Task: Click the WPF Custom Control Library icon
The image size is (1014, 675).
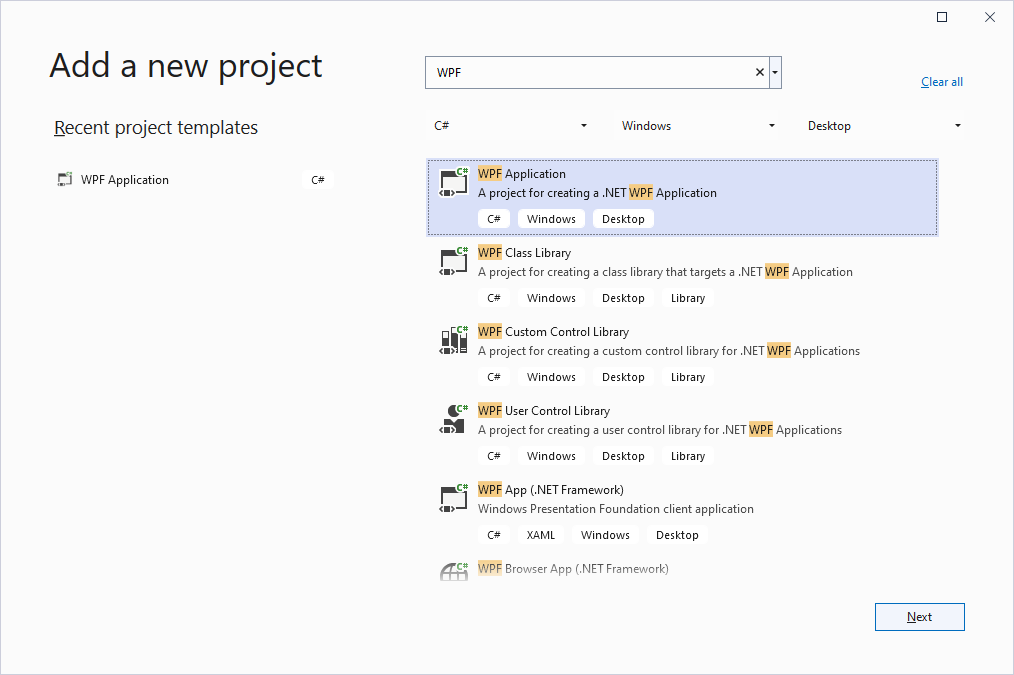Action: click(454, 341)
